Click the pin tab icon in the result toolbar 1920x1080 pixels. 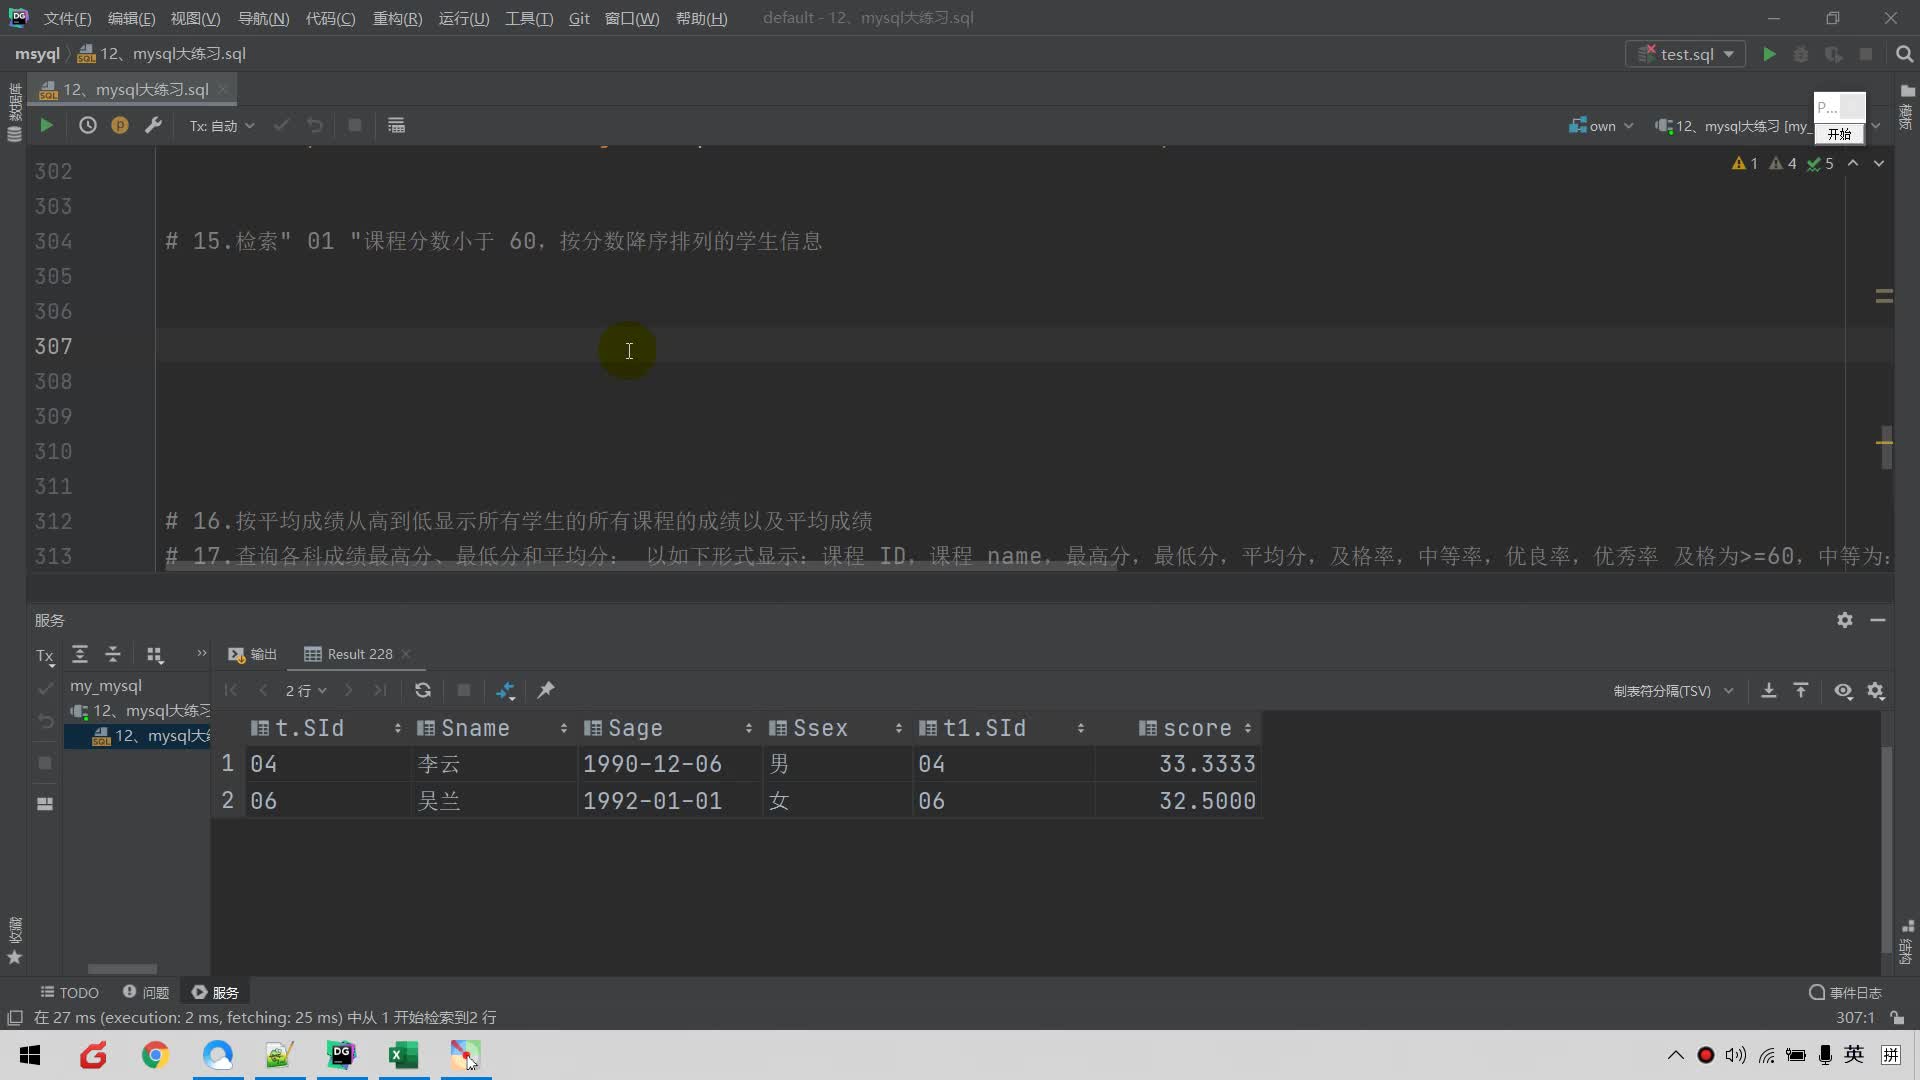(546, 690)
